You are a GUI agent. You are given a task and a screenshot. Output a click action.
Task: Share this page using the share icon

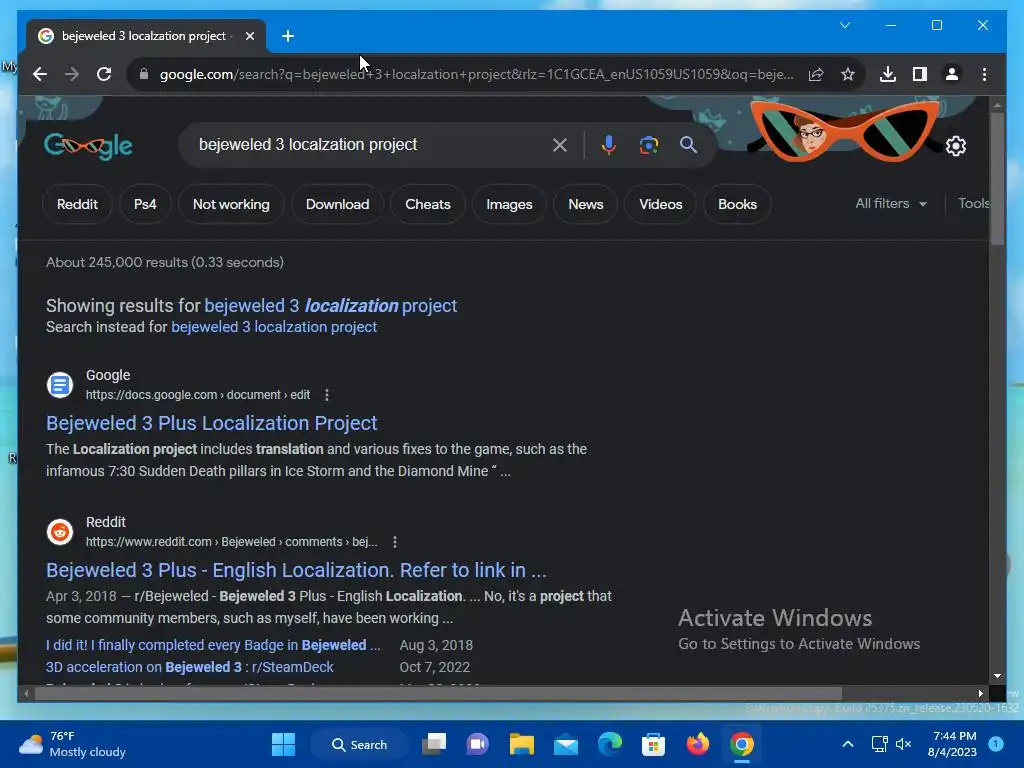pos(816,74)
